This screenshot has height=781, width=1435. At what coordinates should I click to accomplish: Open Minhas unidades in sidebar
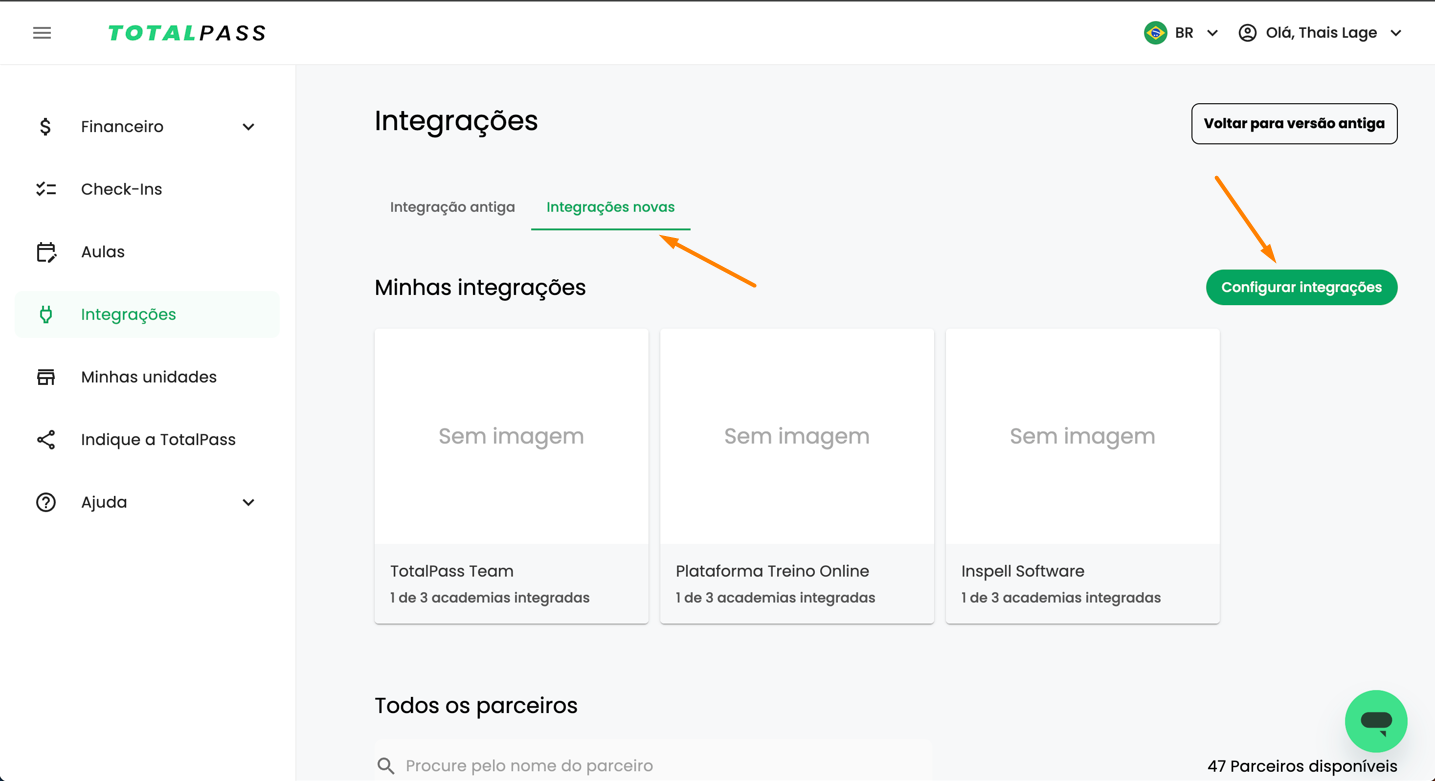147,377
